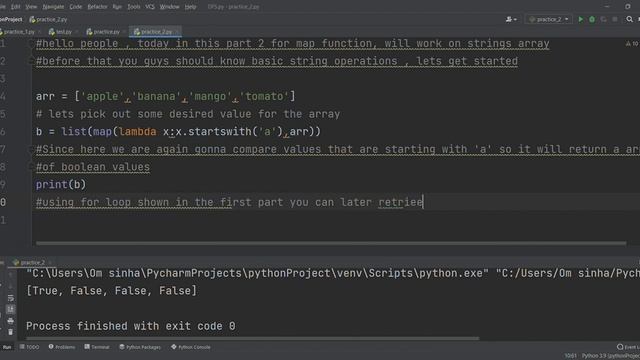Open the Python Packages tool window

(x=140, y=347)
